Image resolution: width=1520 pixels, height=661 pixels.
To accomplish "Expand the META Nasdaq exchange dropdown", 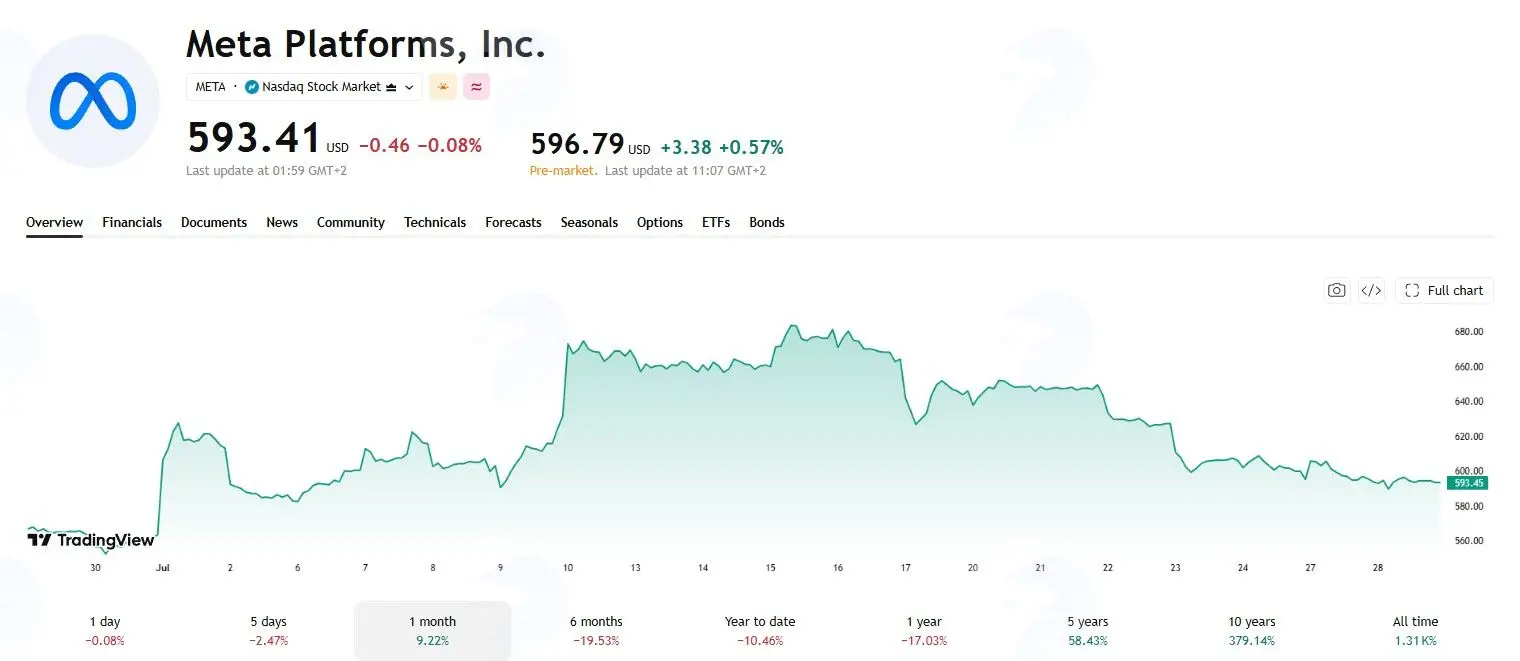I will point(304,87).
